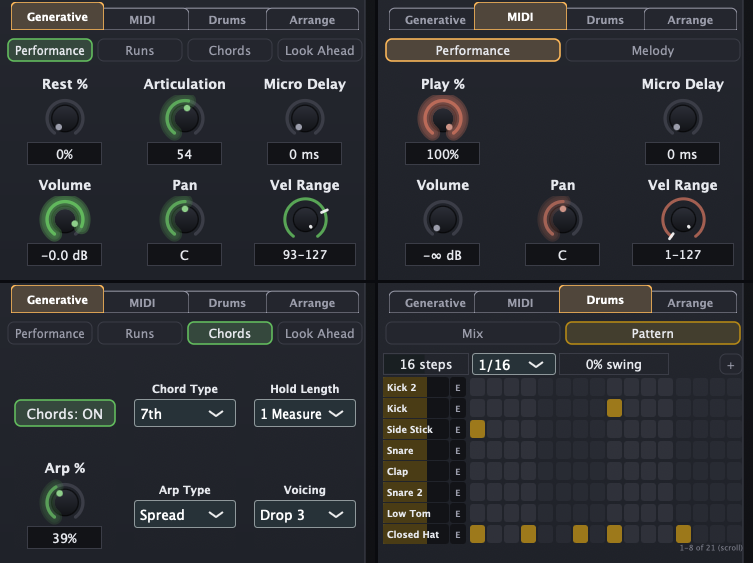Disable the Closed Hat thirteenth step
This screenshot has width=753, height=563.
[x=683, y=534]
